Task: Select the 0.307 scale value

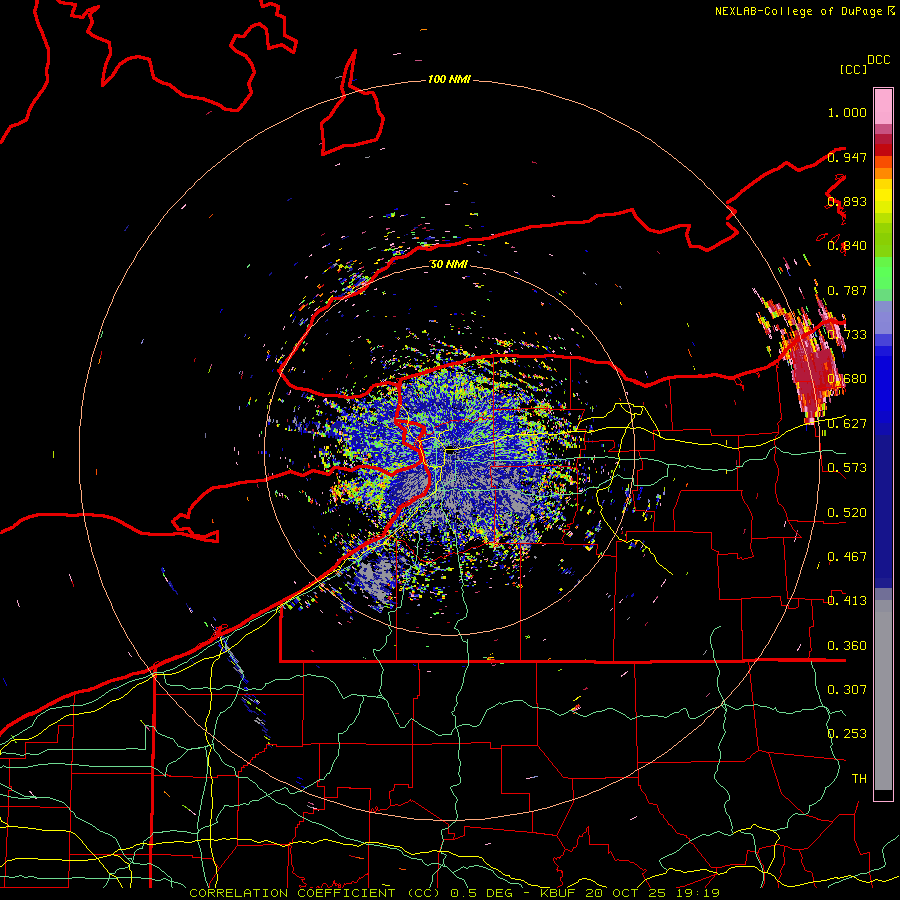Action: point(847,690)
